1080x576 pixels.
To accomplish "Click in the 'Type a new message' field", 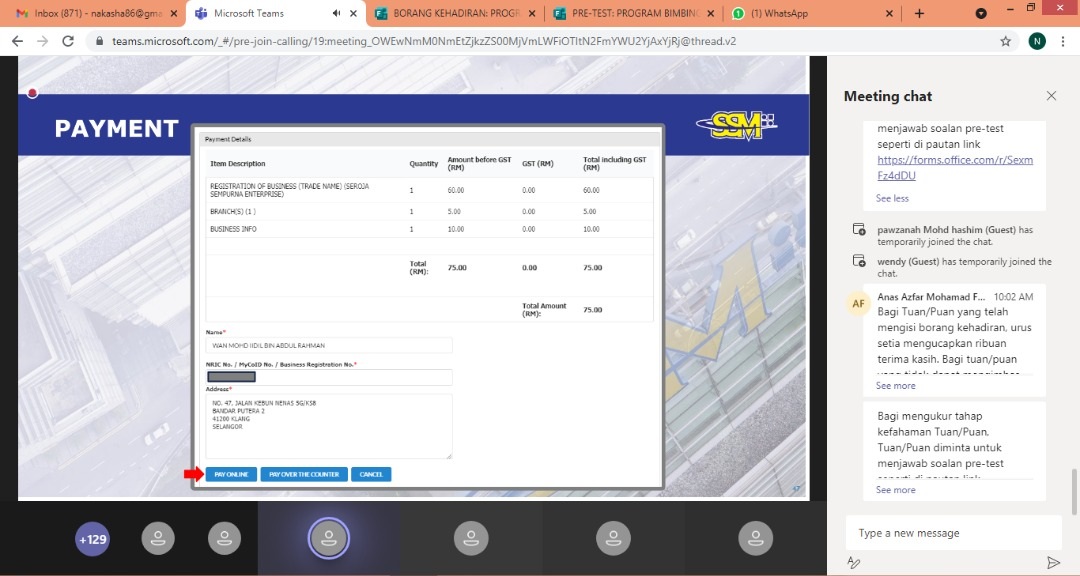I will 952,533.
